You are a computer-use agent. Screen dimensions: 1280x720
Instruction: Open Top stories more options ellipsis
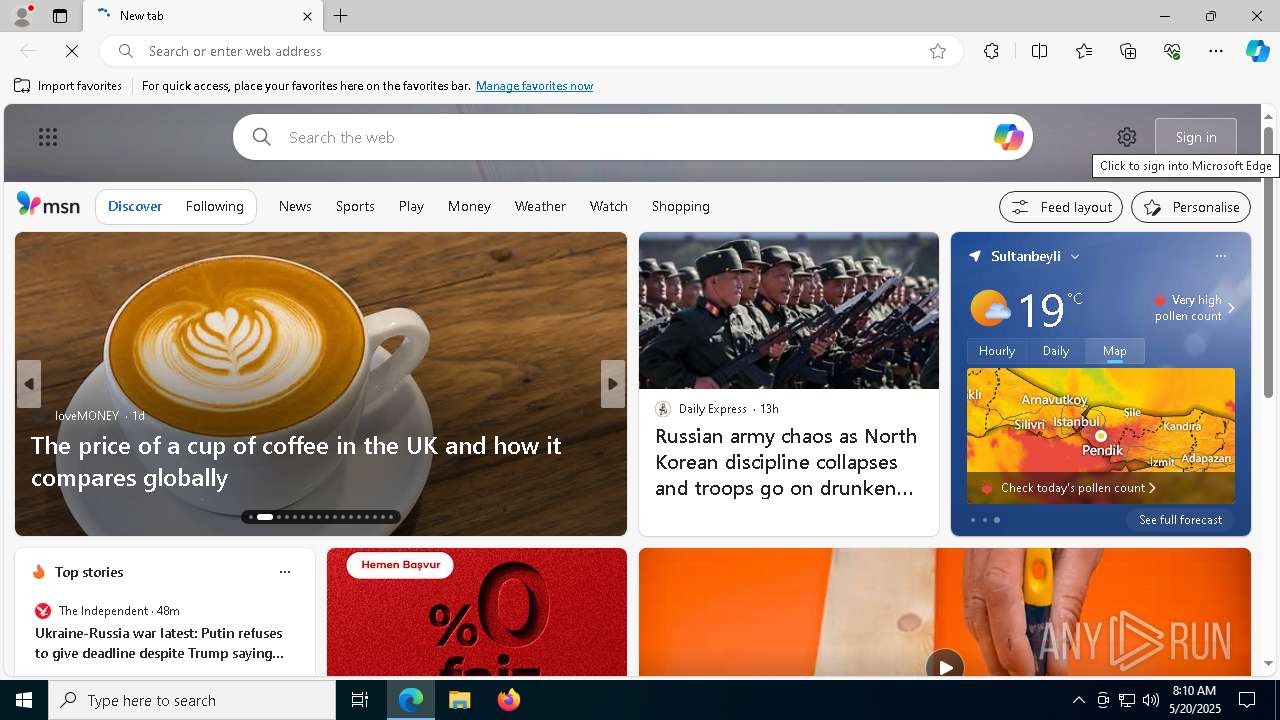pos(285,572)
